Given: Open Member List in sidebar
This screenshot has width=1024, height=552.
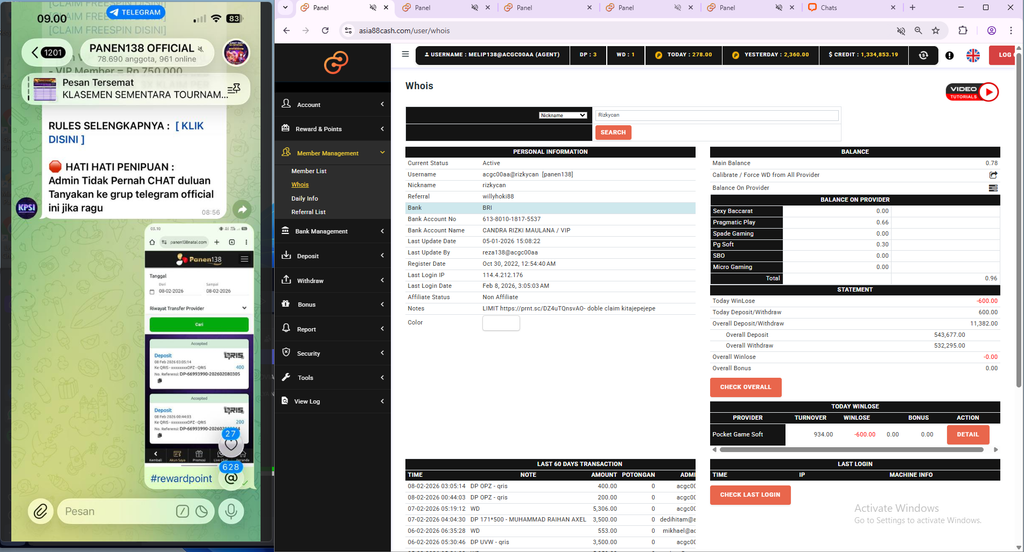Looking at the screenshot, I should (309, 171).
